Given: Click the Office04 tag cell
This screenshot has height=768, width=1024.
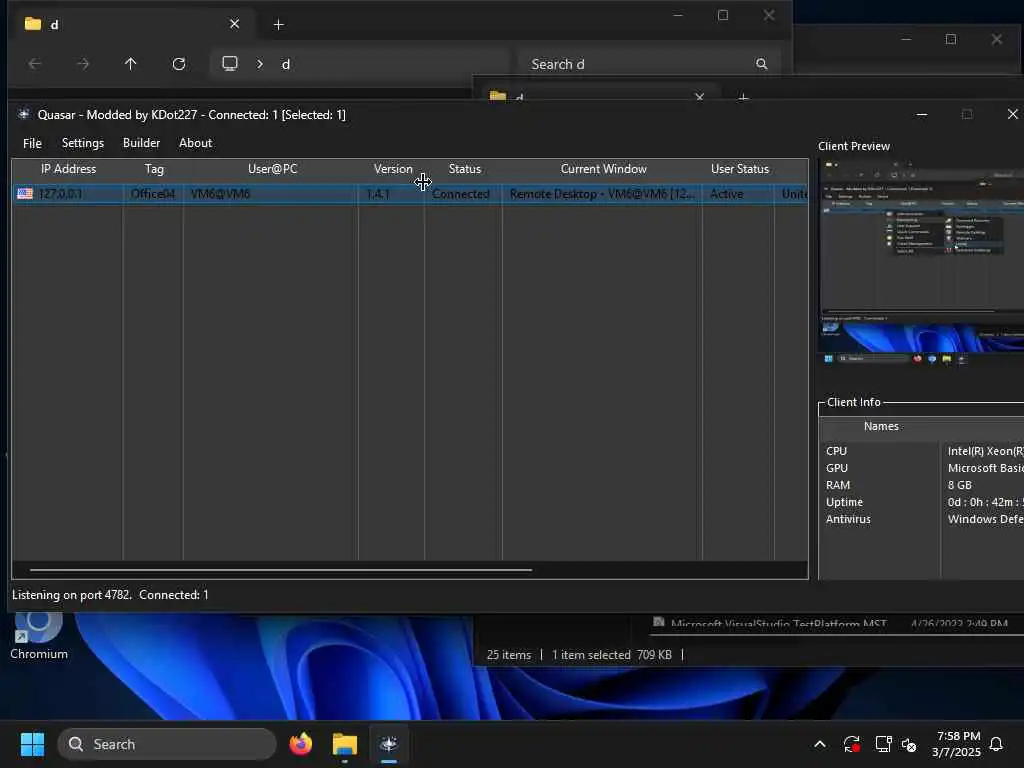Looking at the screenshot, I should (x=152, y=194).
